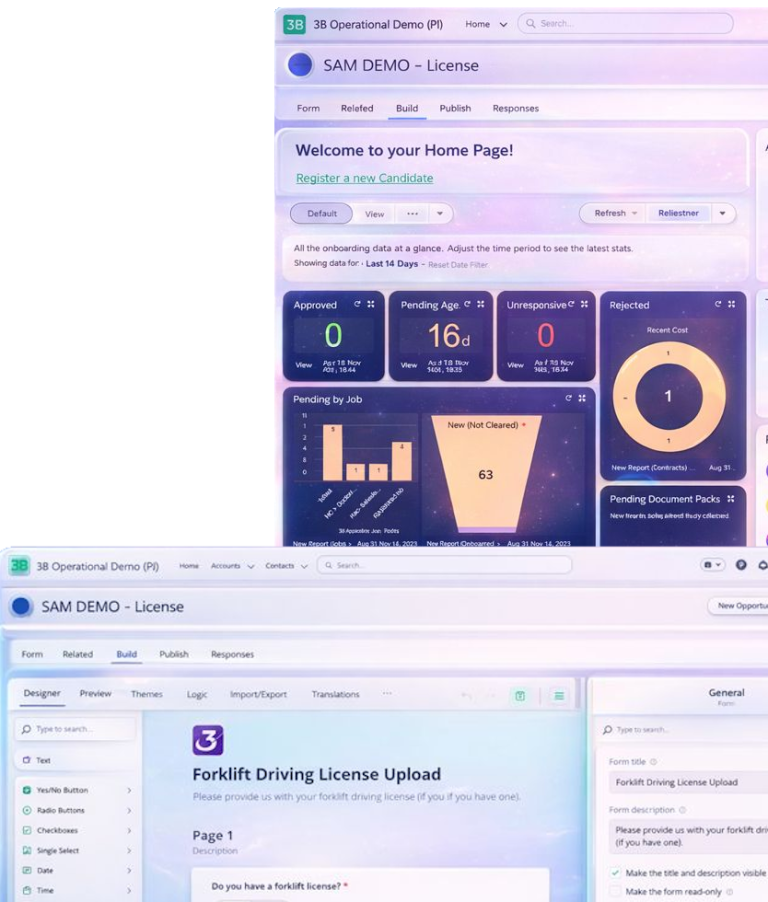Click the purple form logo above the title
The width and height of the screenshot is (768, 902).
(x=207, y=740)
